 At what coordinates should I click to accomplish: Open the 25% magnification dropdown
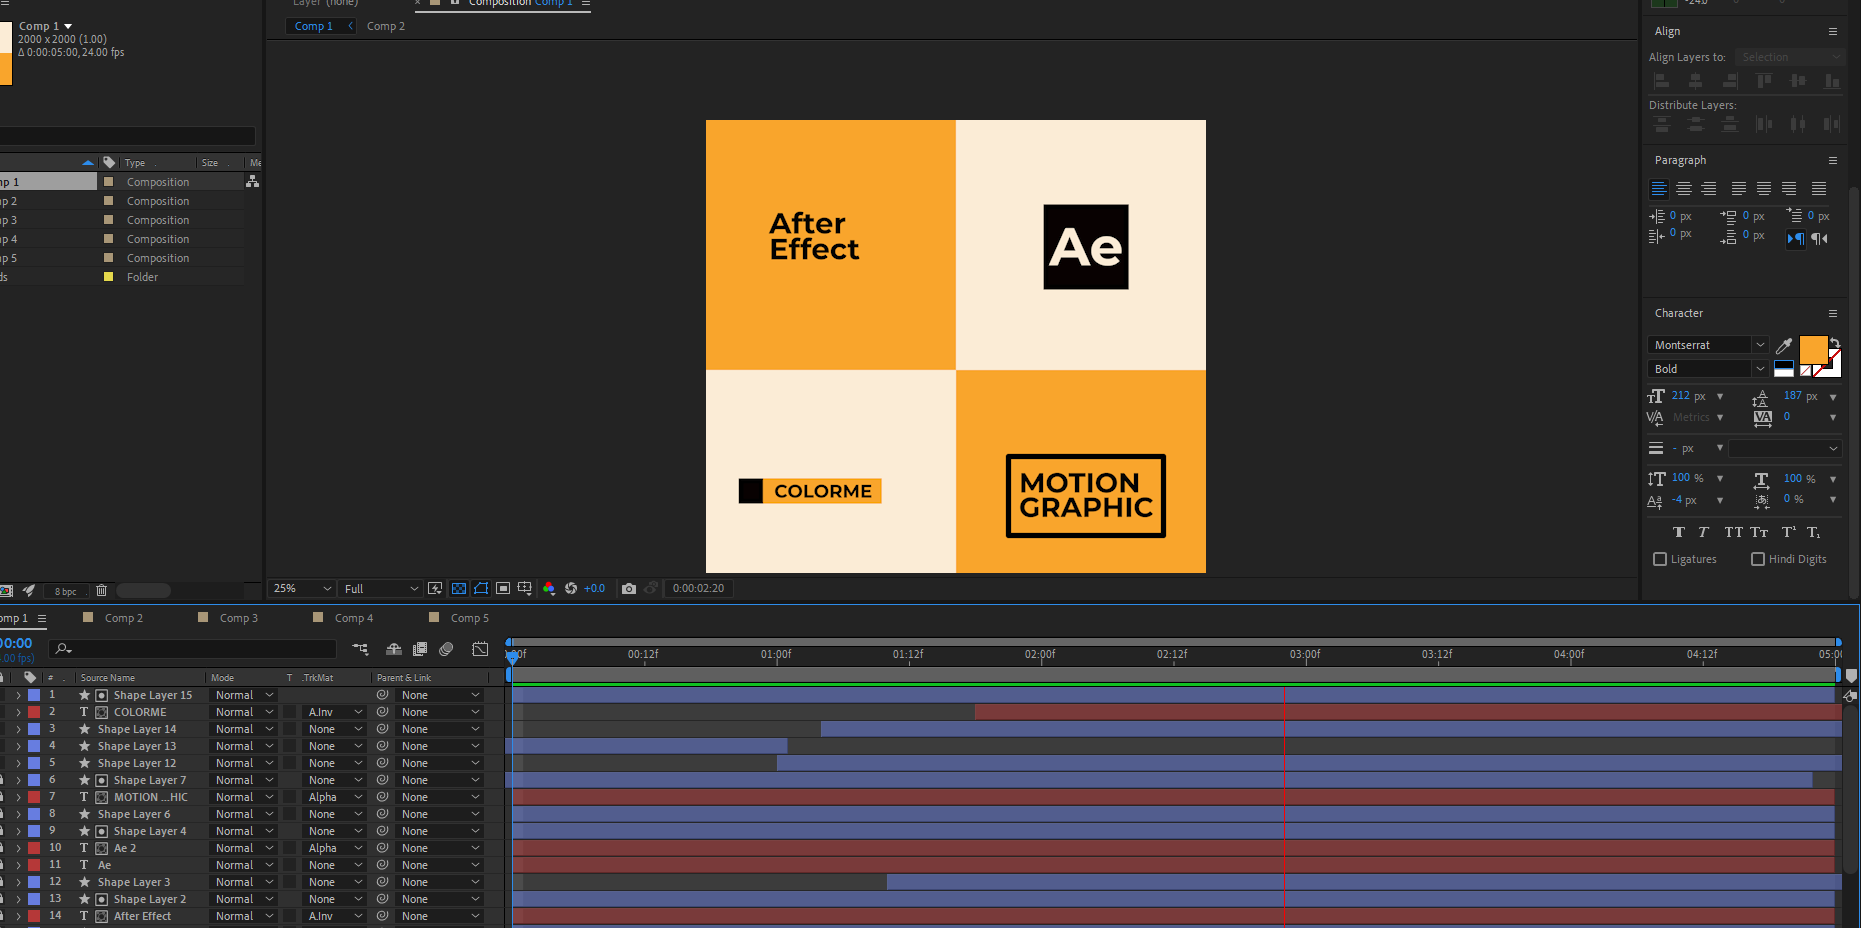pos(302,589)
